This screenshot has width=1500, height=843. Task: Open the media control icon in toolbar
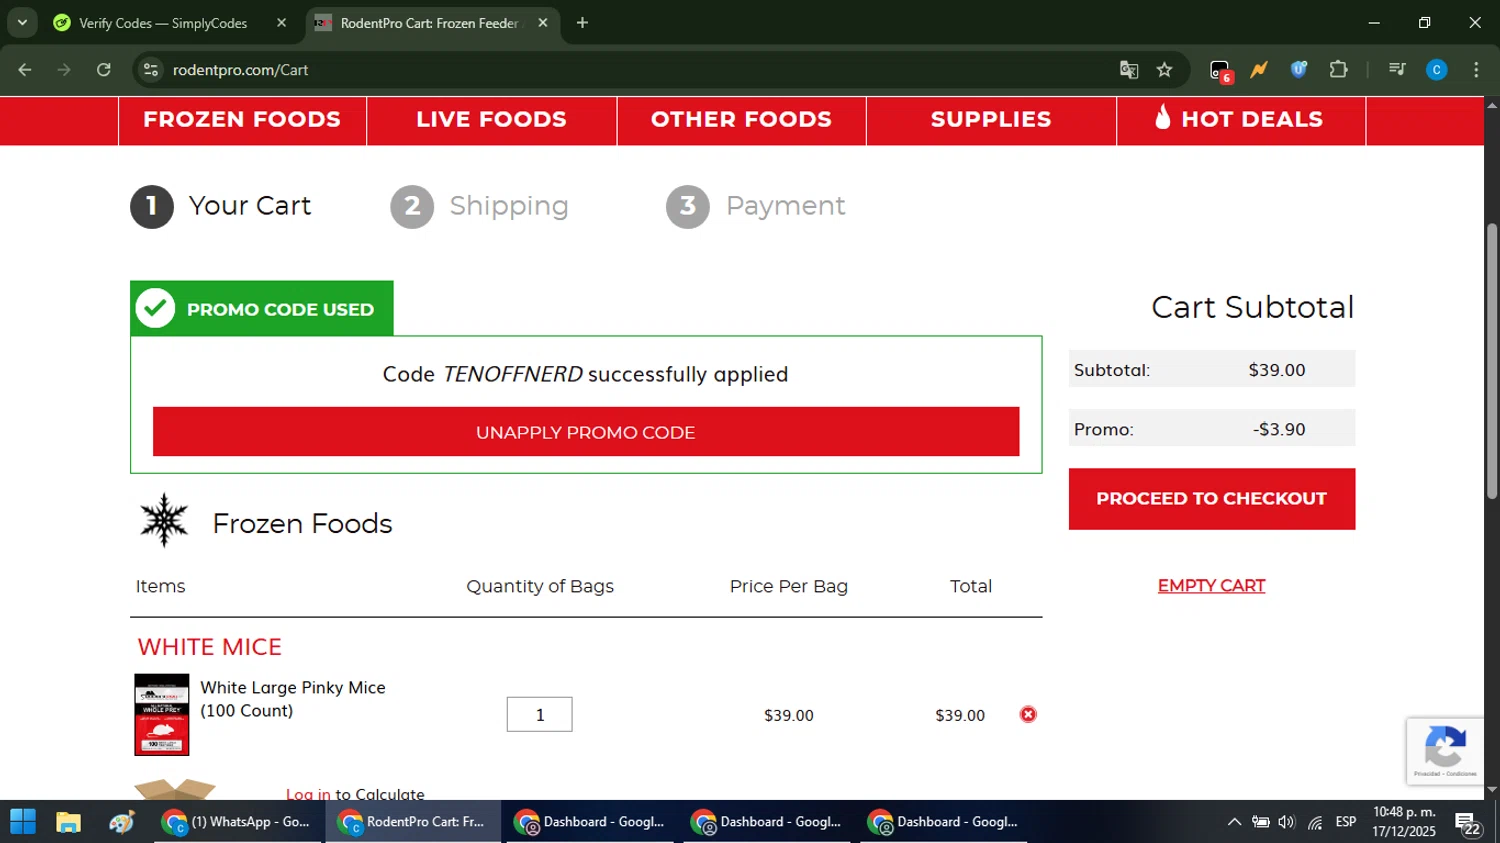click(x=1397, y=70)
